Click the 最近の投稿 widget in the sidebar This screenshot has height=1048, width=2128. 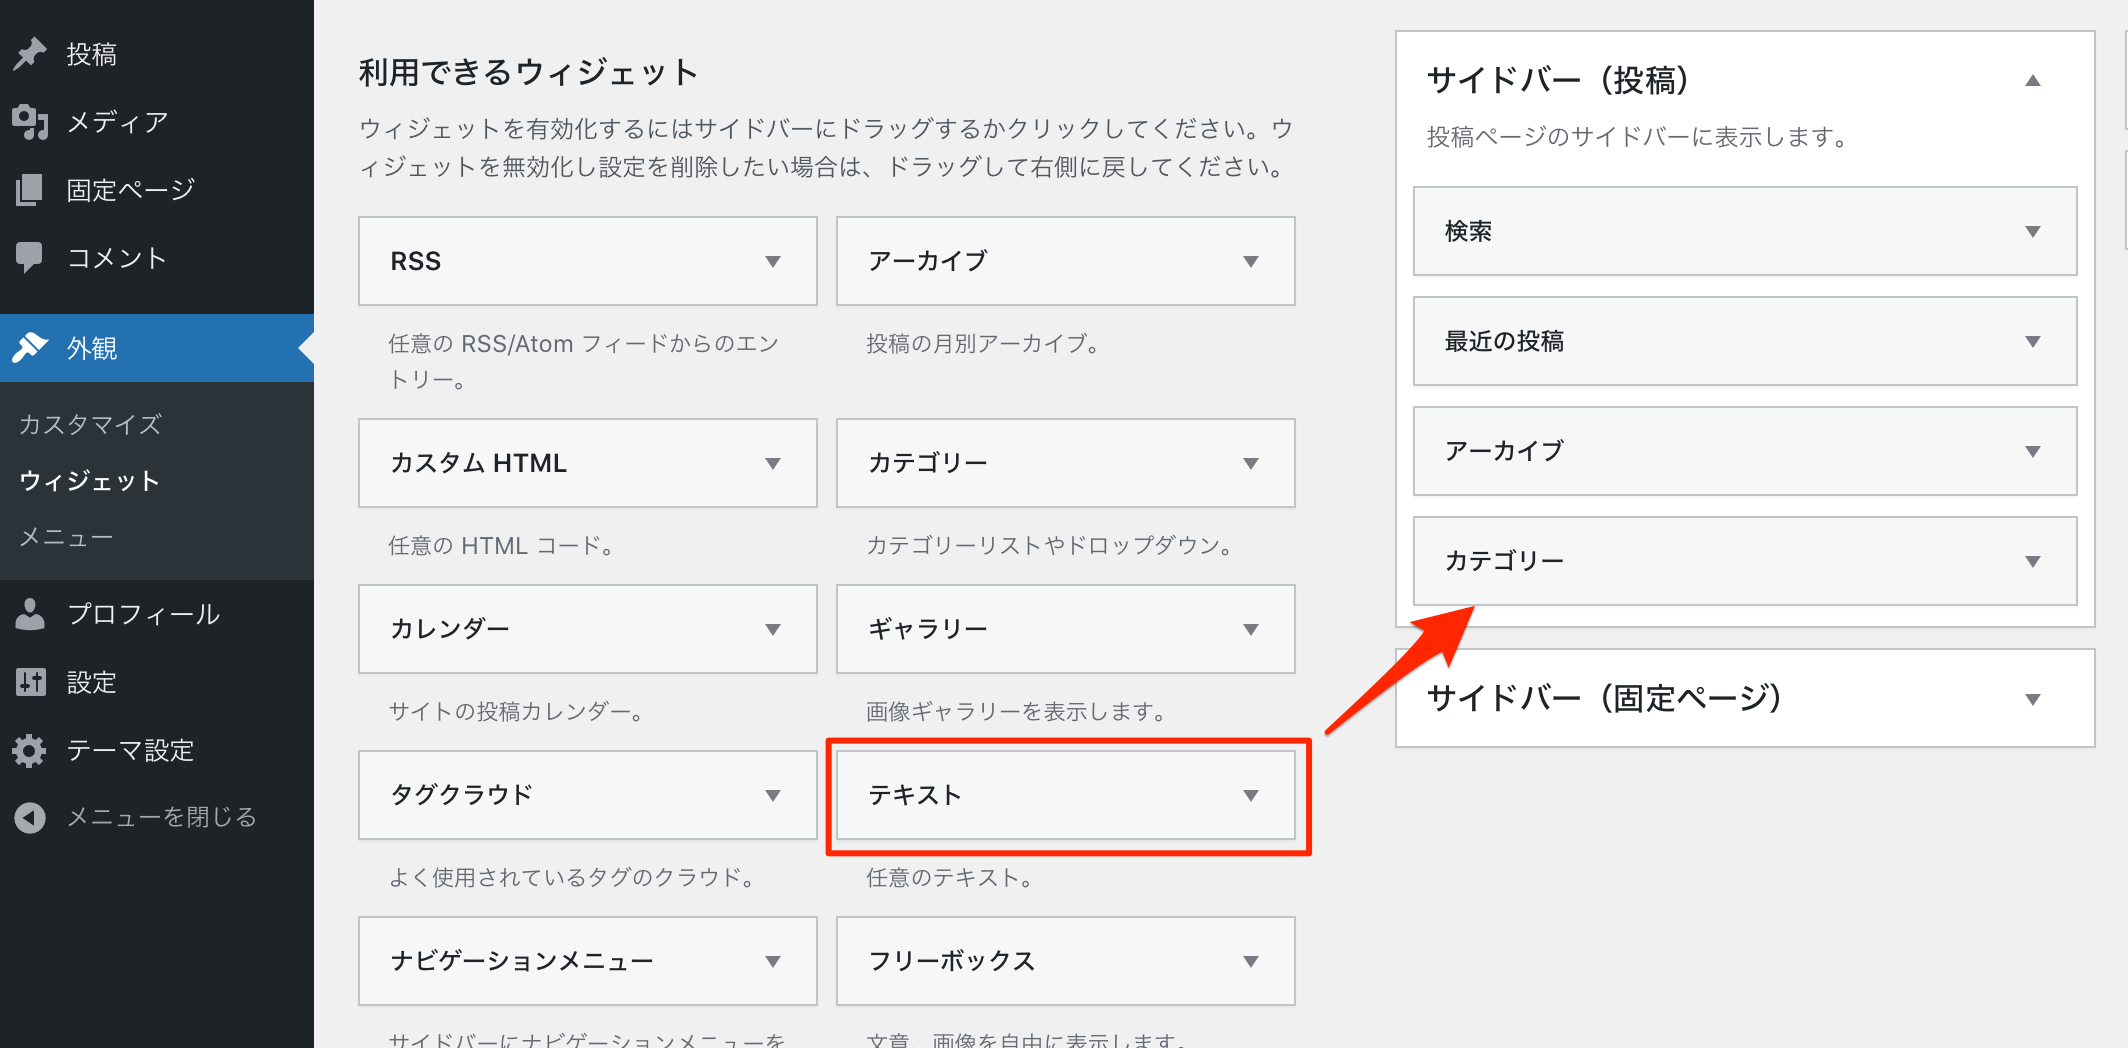pos(1504,342)
